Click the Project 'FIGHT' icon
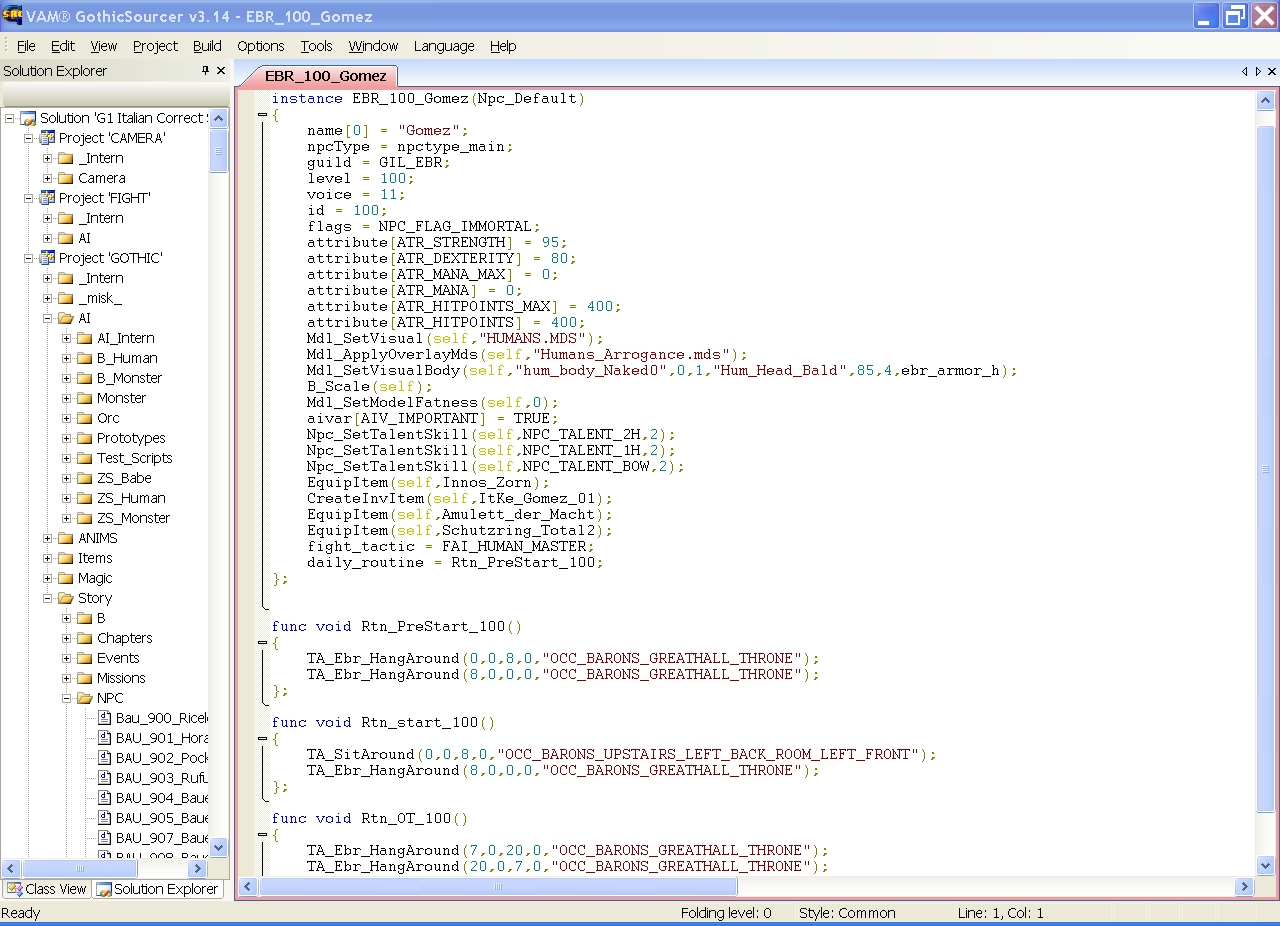The image size is (1280, 926). point(47,198)
